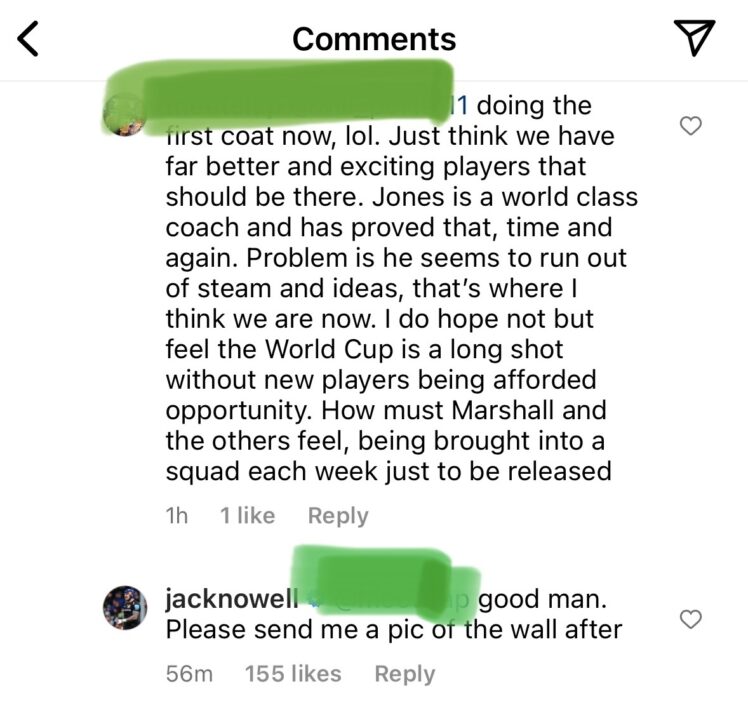Tap the 1h timestamp
The image size is (748, 712).
(x=177, y=516)
